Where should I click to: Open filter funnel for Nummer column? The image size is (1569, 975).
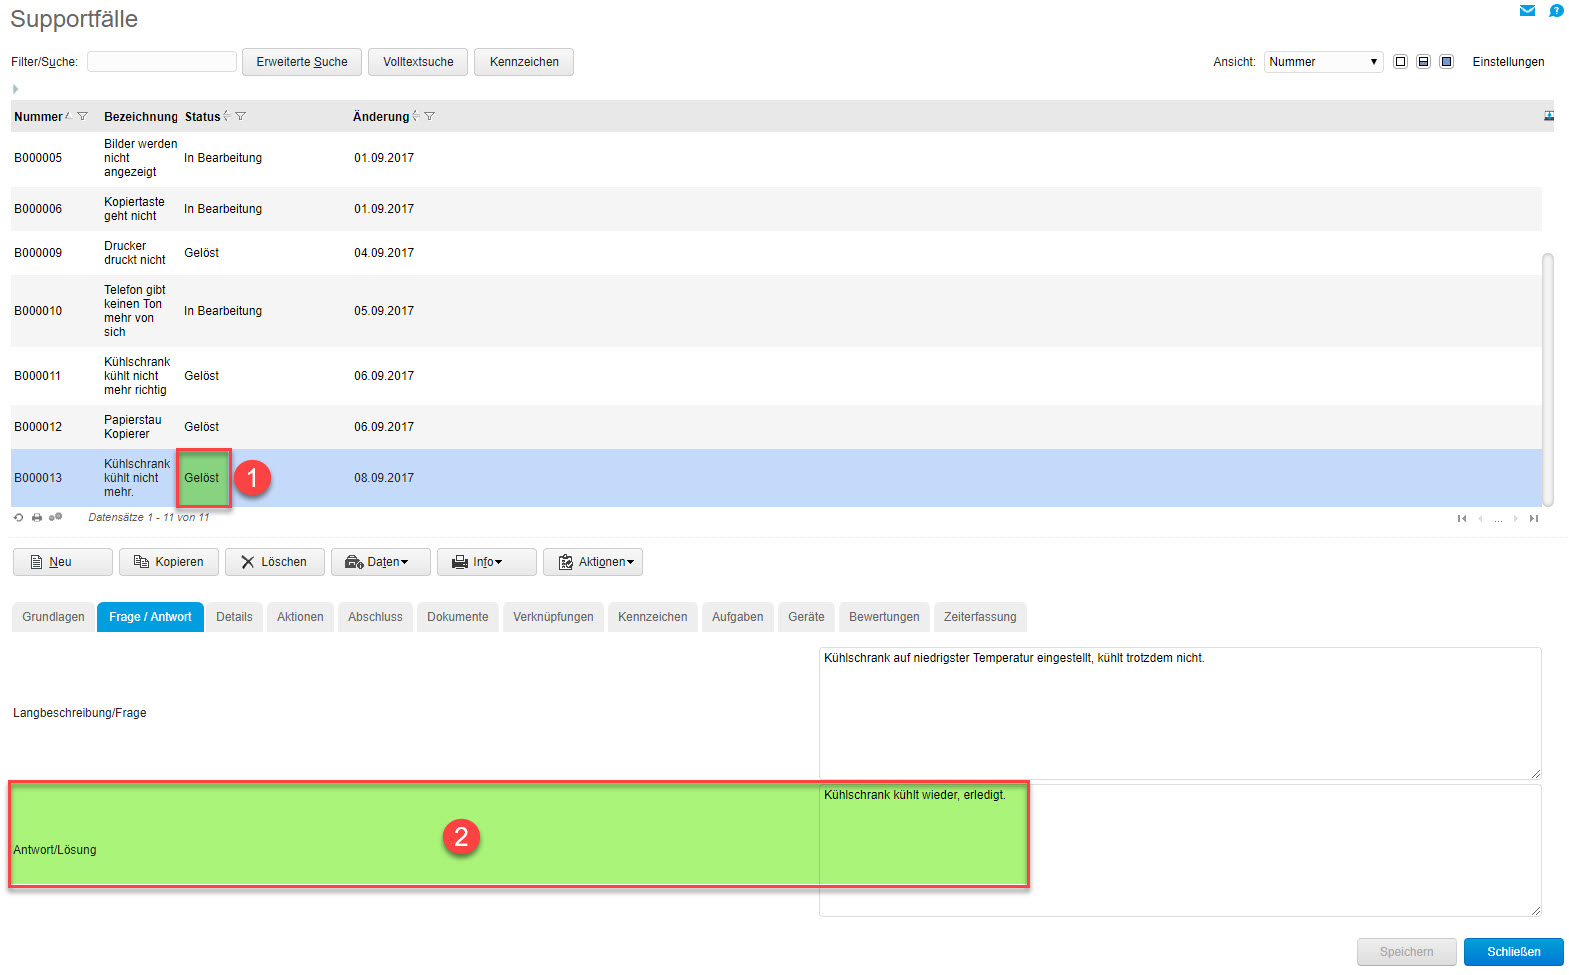[x=82, y=117]
